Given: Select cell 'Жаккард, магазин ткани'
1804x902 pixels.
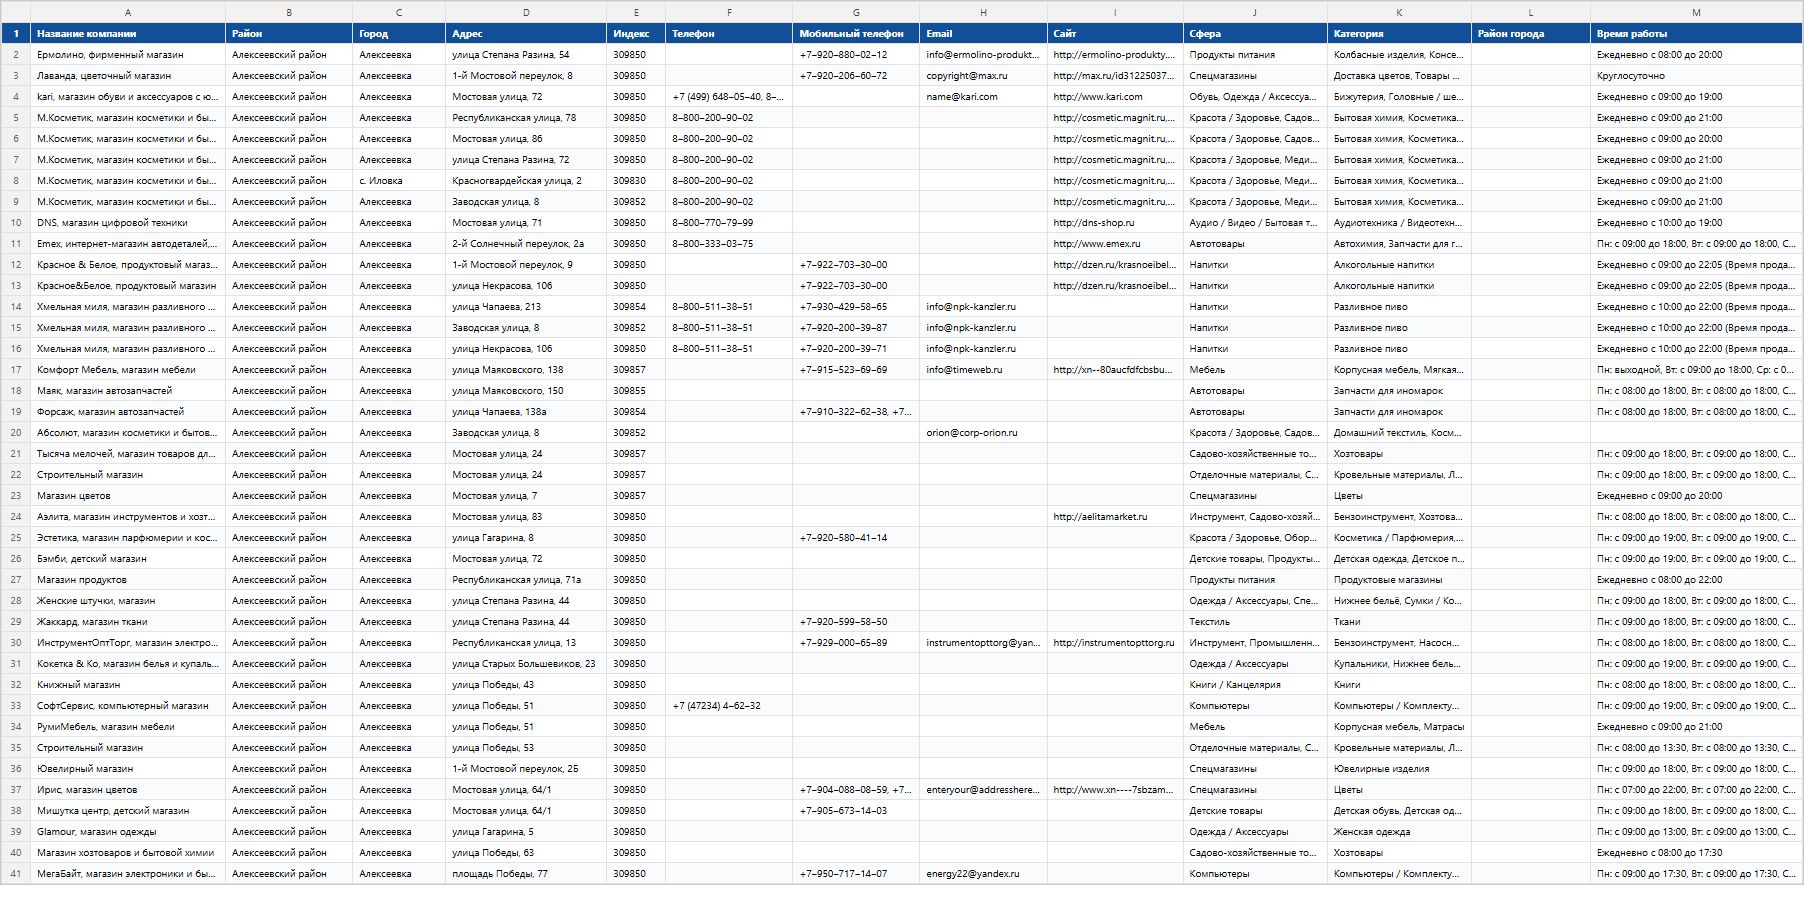Looking at the screenshot, I should pyautogui.click(x=128, y=622).
